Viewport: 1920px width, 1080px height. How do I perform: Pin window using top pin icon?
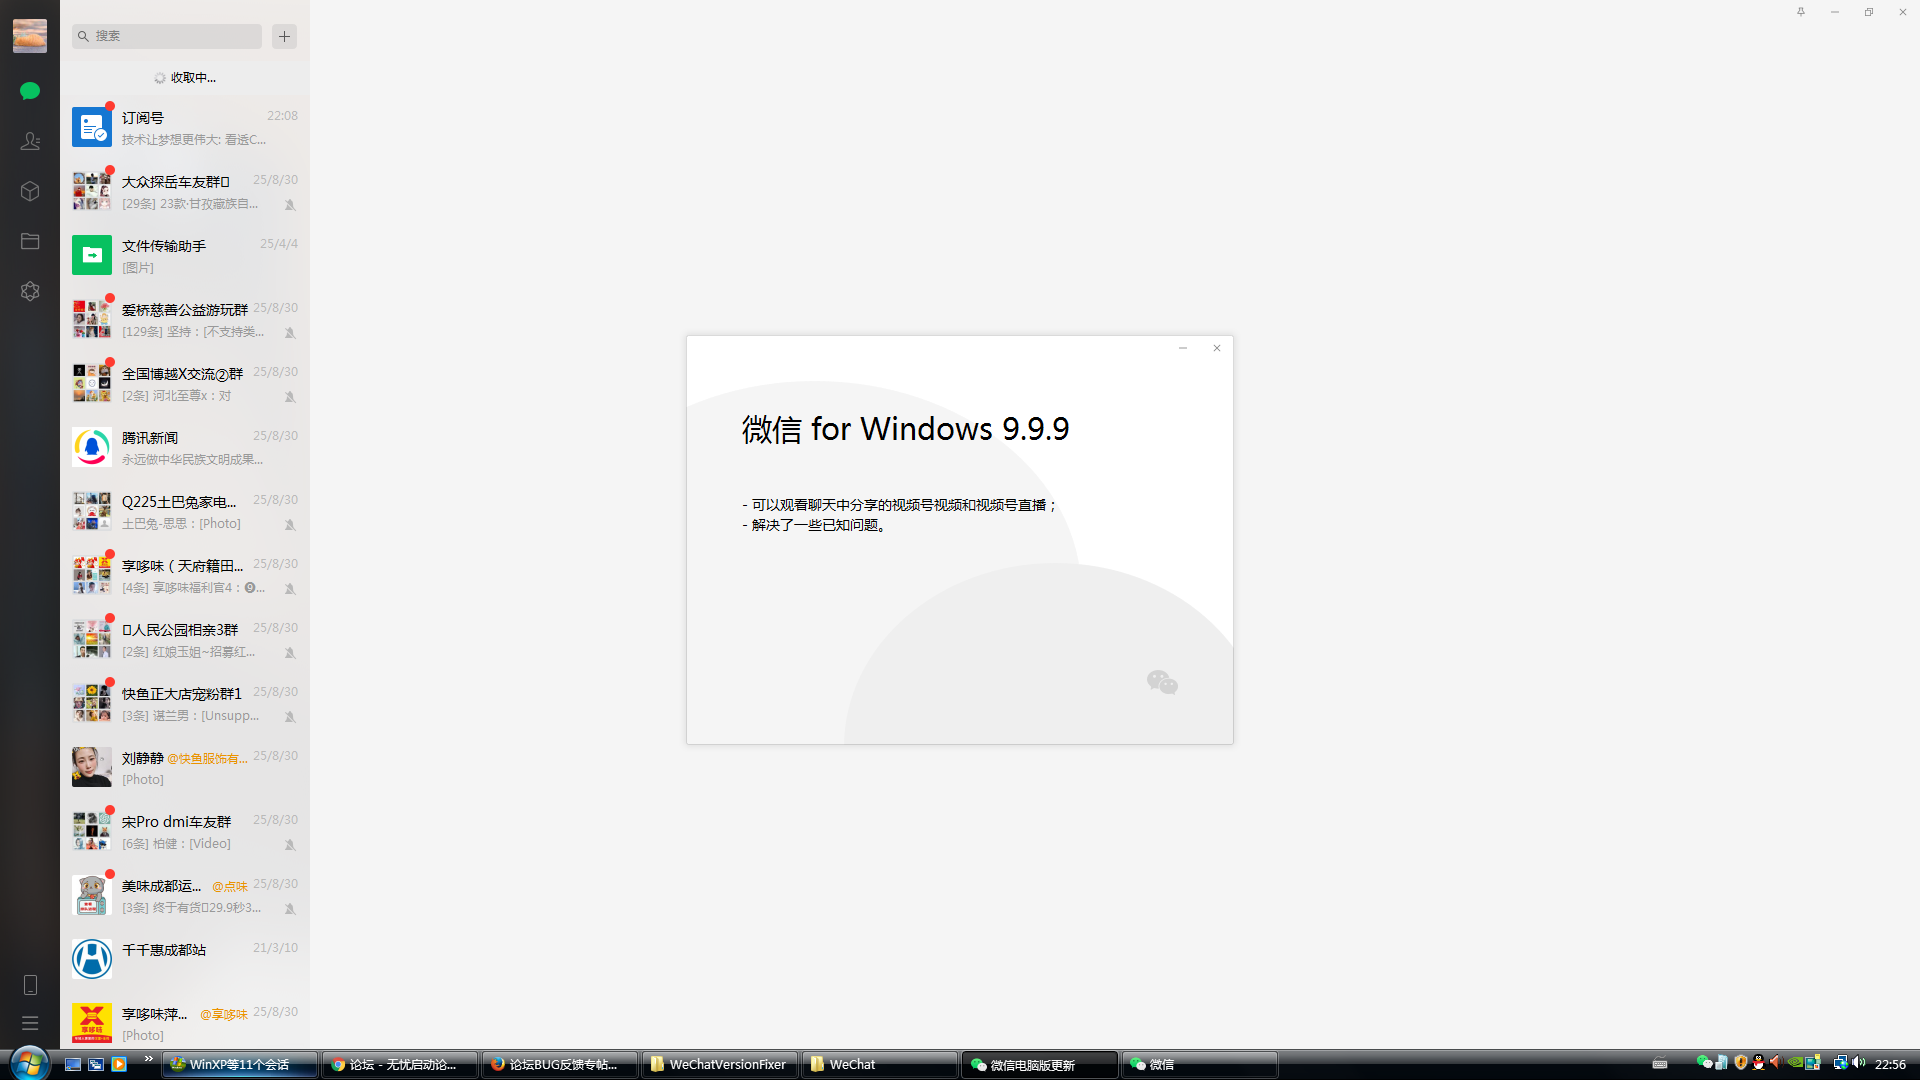click(x=1801, y=12)
